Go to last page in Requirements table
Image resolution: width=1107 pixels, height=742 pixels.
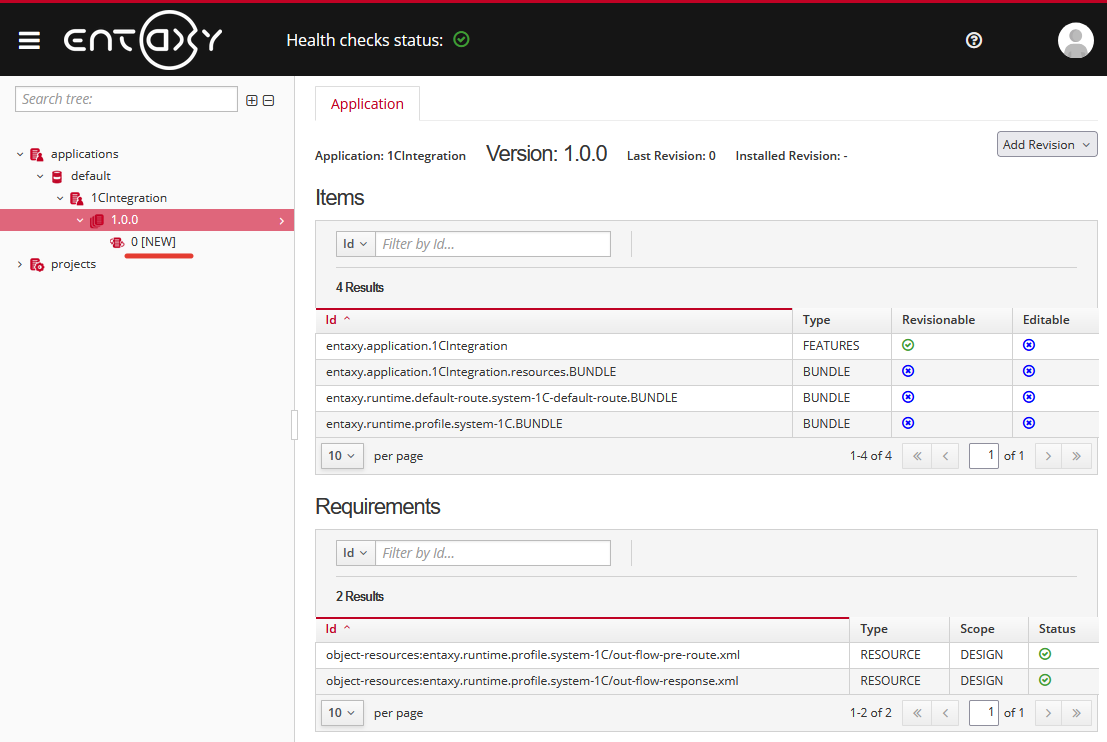pyautogui.click(x=1076, y=713)
